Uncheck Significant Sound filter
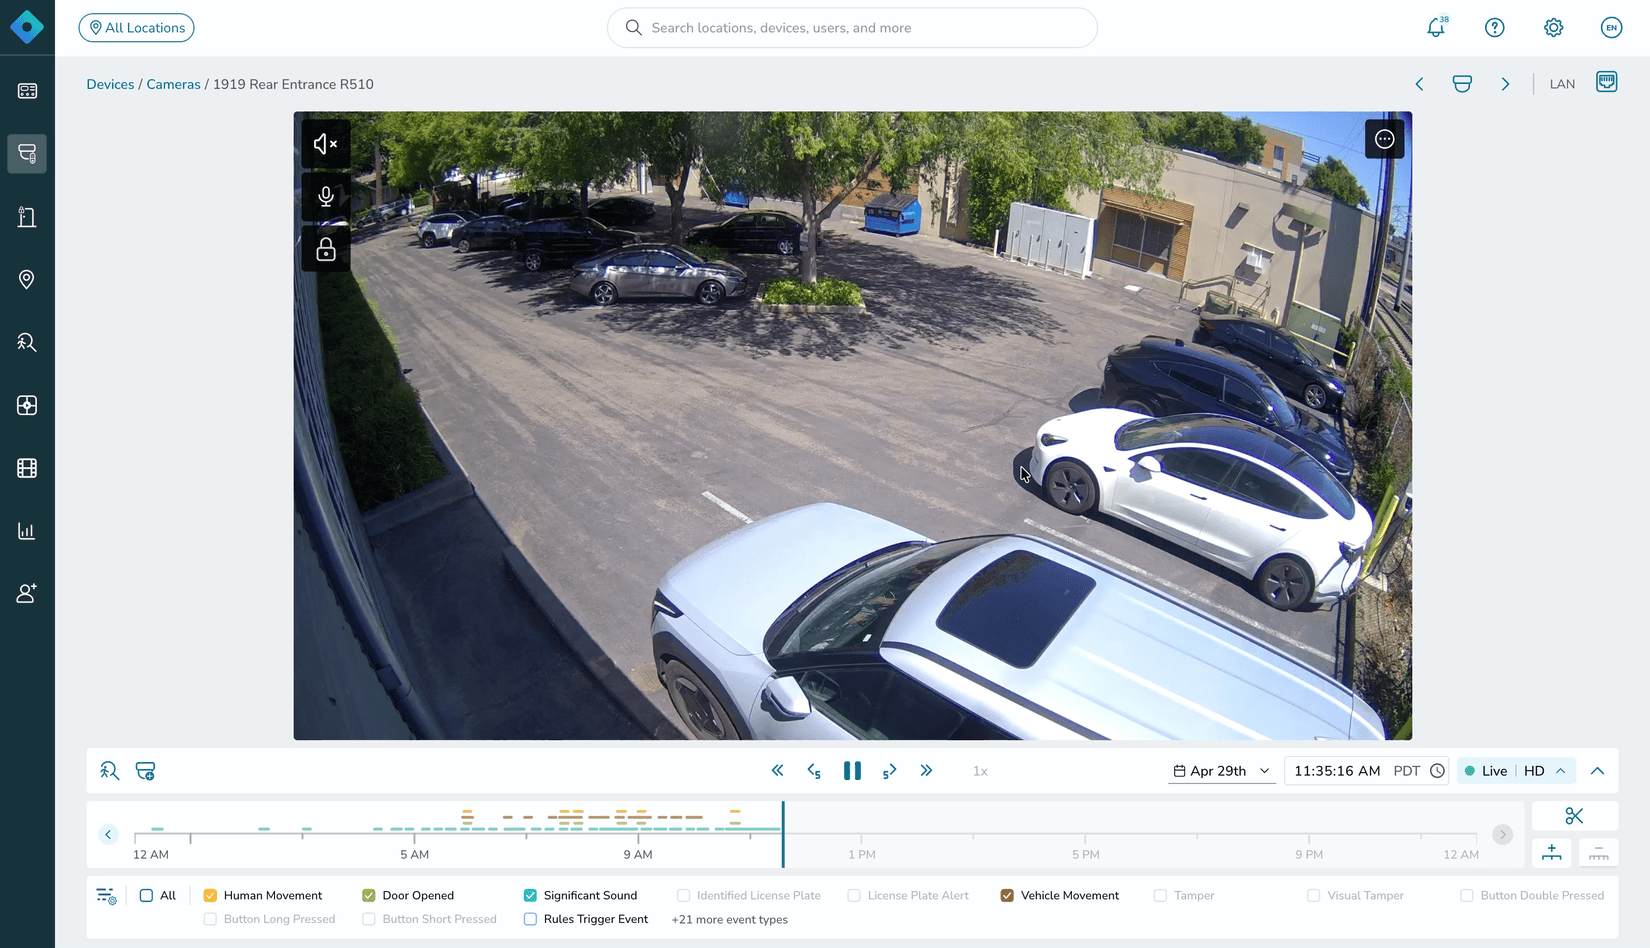The width and height of the screenshot is (1650, 948). point(530,896)
